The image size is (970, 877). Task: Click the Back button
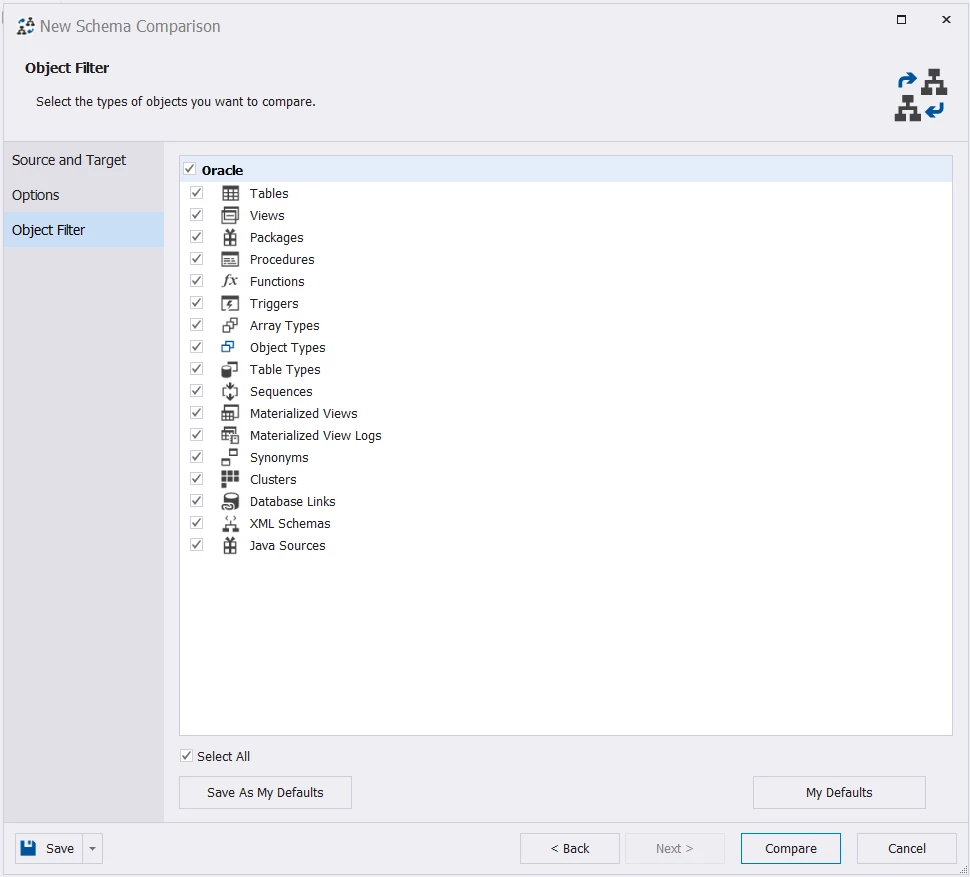(x=570, y=849)
